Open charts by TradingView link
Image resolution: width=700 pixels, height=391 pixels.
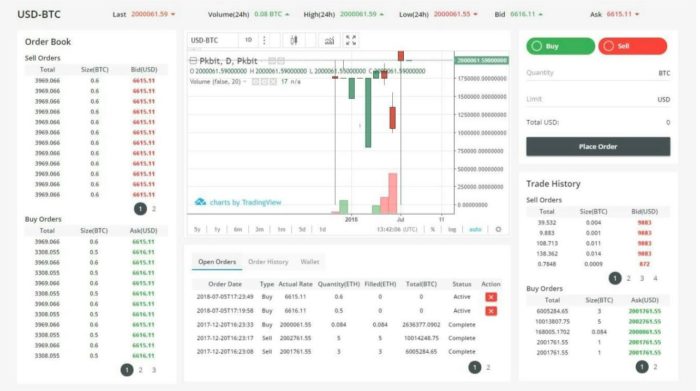point(239,202)
